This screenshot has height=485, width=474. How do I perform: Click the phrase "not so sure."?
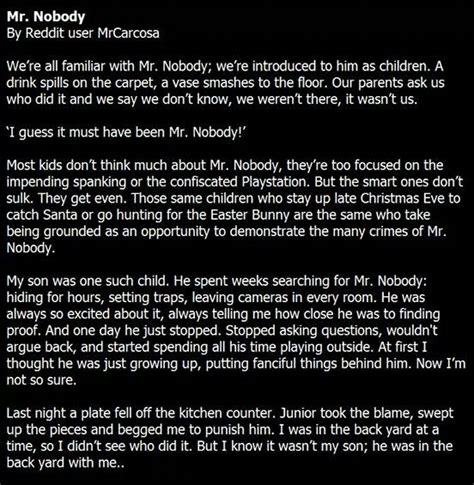pos(41,380)
